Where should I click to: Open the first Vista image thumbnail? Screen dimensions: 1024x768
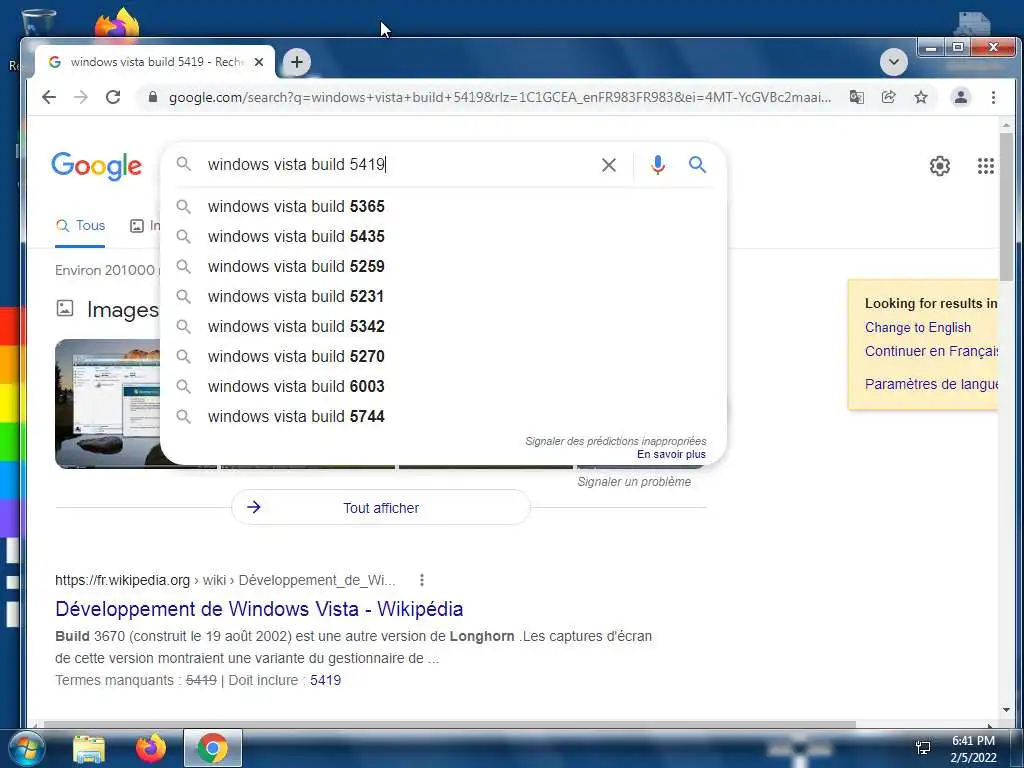[108, 404]
